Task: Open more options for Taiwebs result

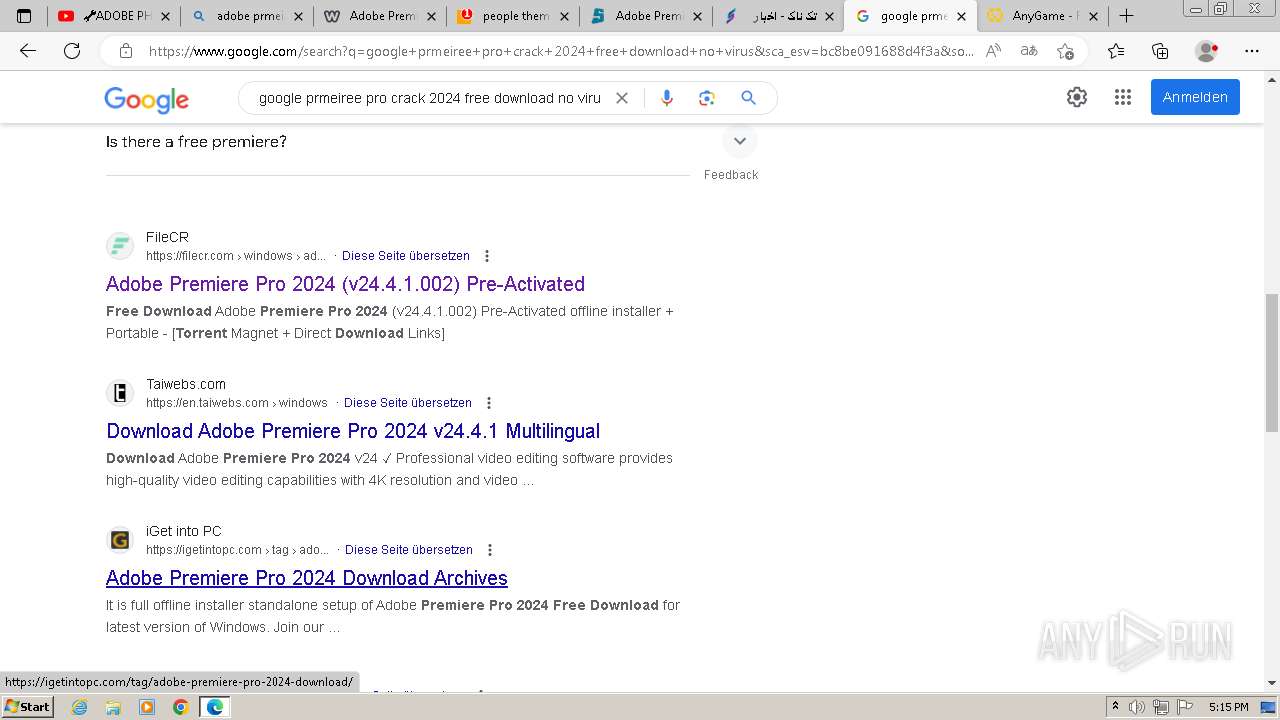Action: pyautogui.click(x=489, y=403)
